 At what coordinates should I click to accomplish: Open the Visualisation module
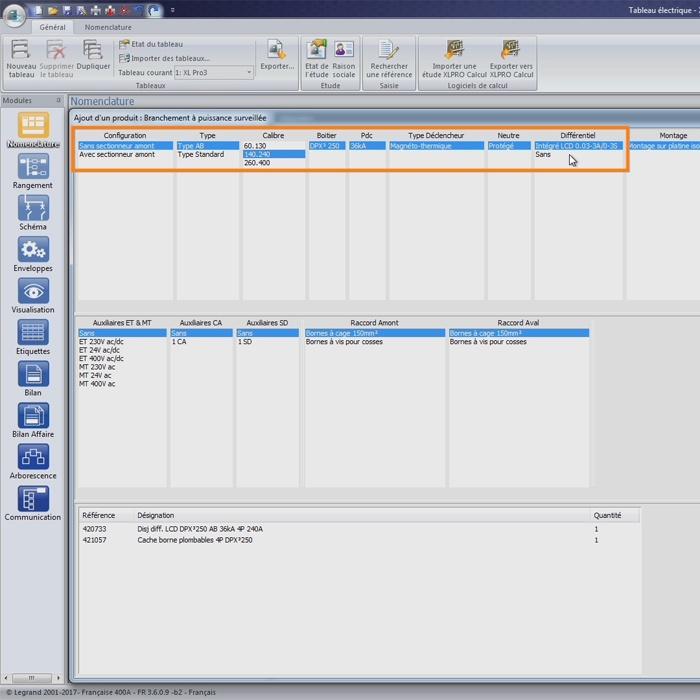[33, 296]
